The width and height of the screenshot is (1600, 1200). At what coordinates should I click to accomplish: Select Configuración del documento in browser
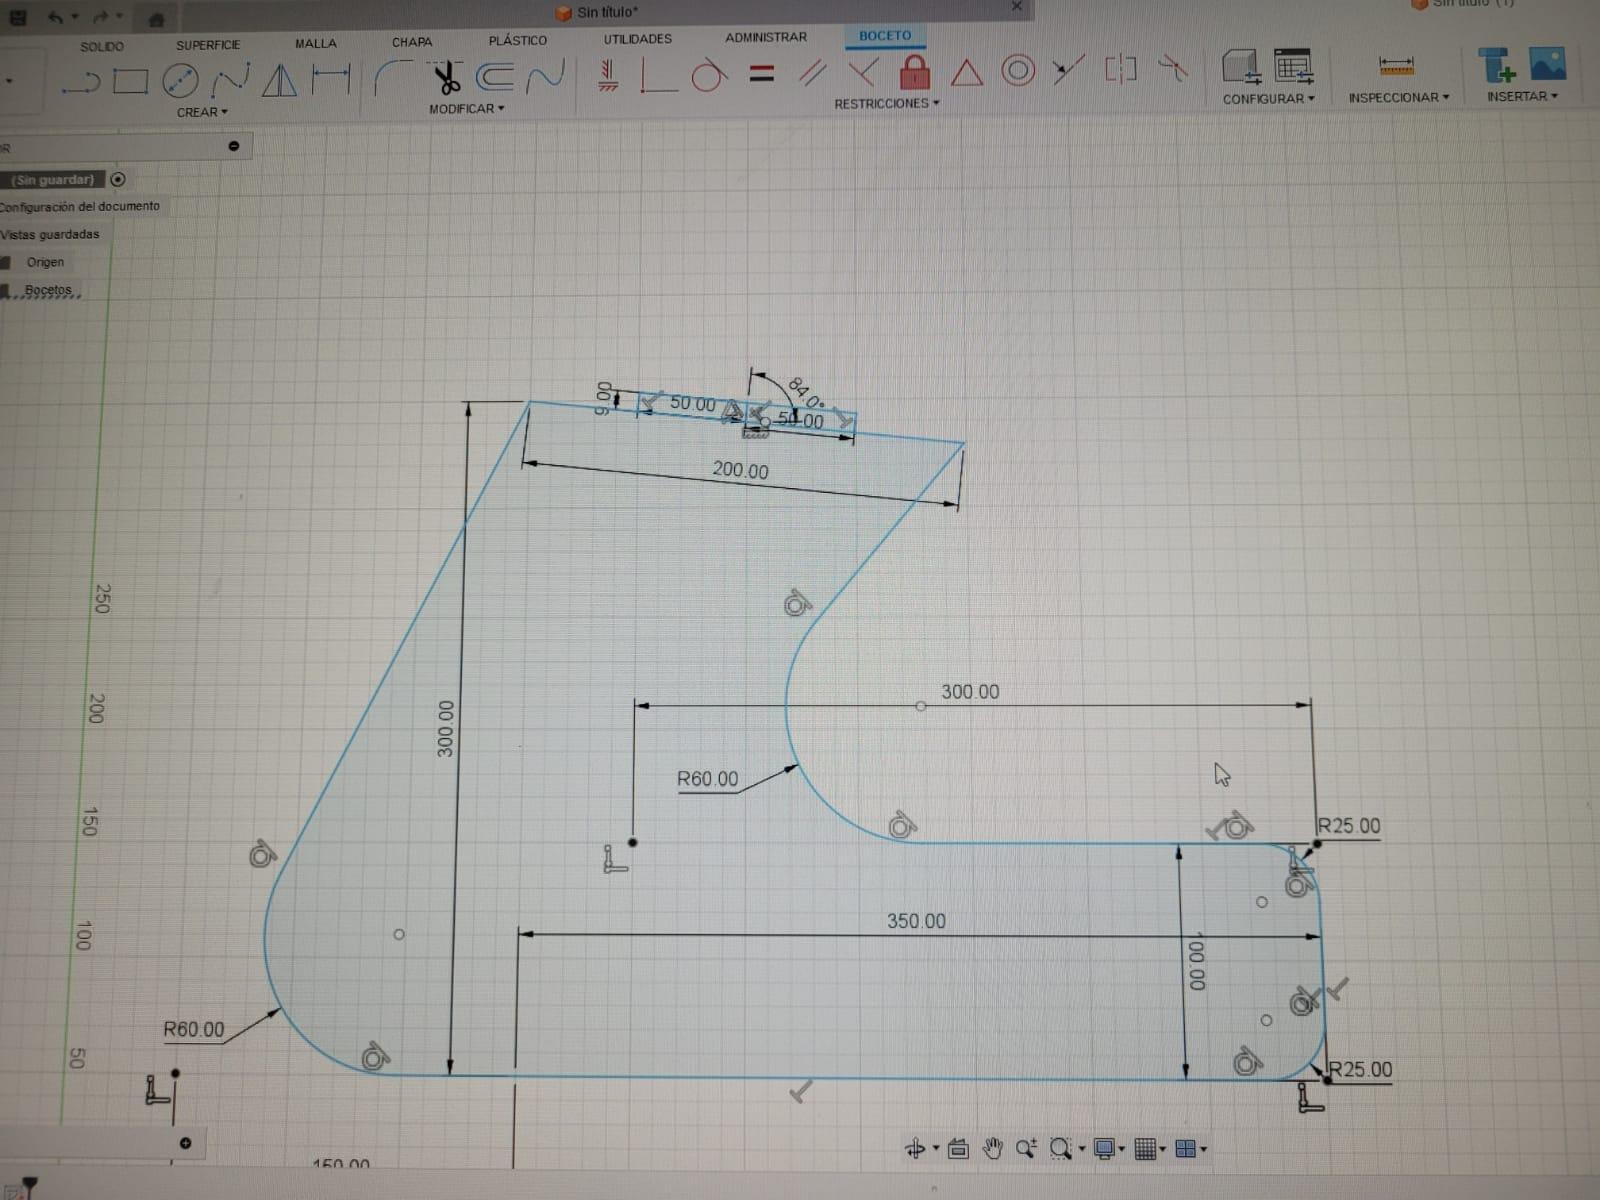coord(80,206)
